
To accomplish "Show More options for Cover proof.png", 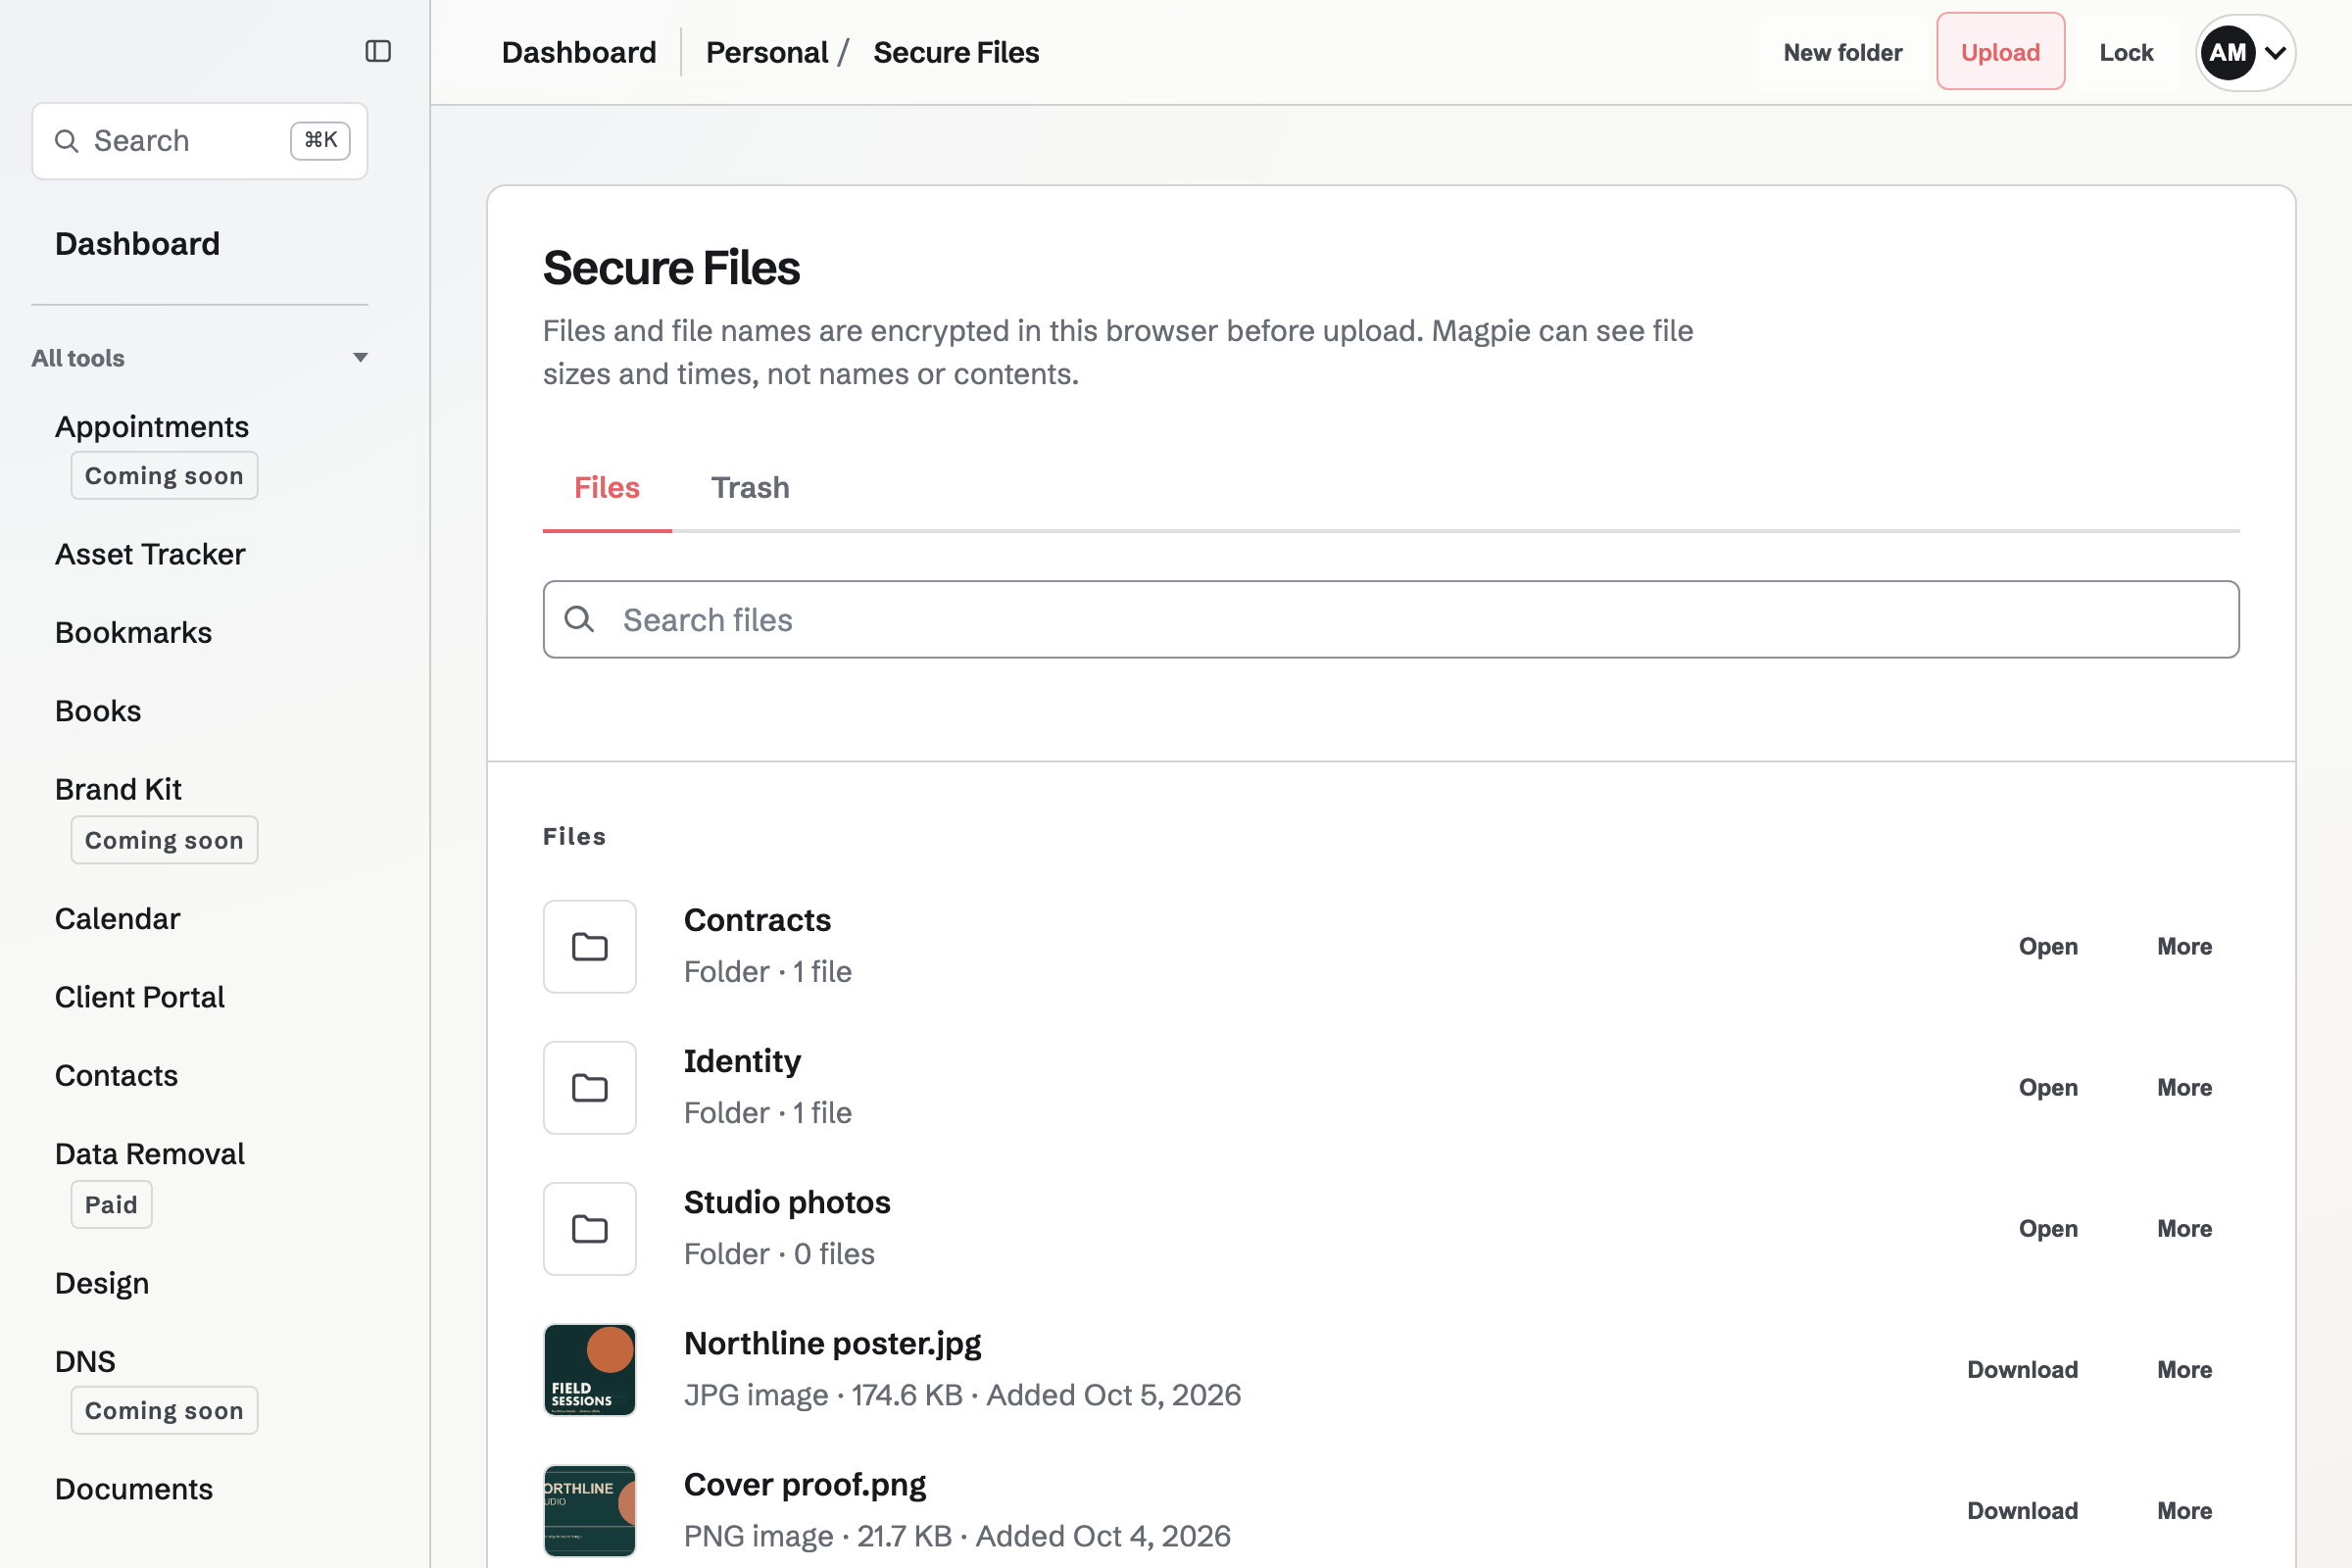I will click(2184, 1510).
